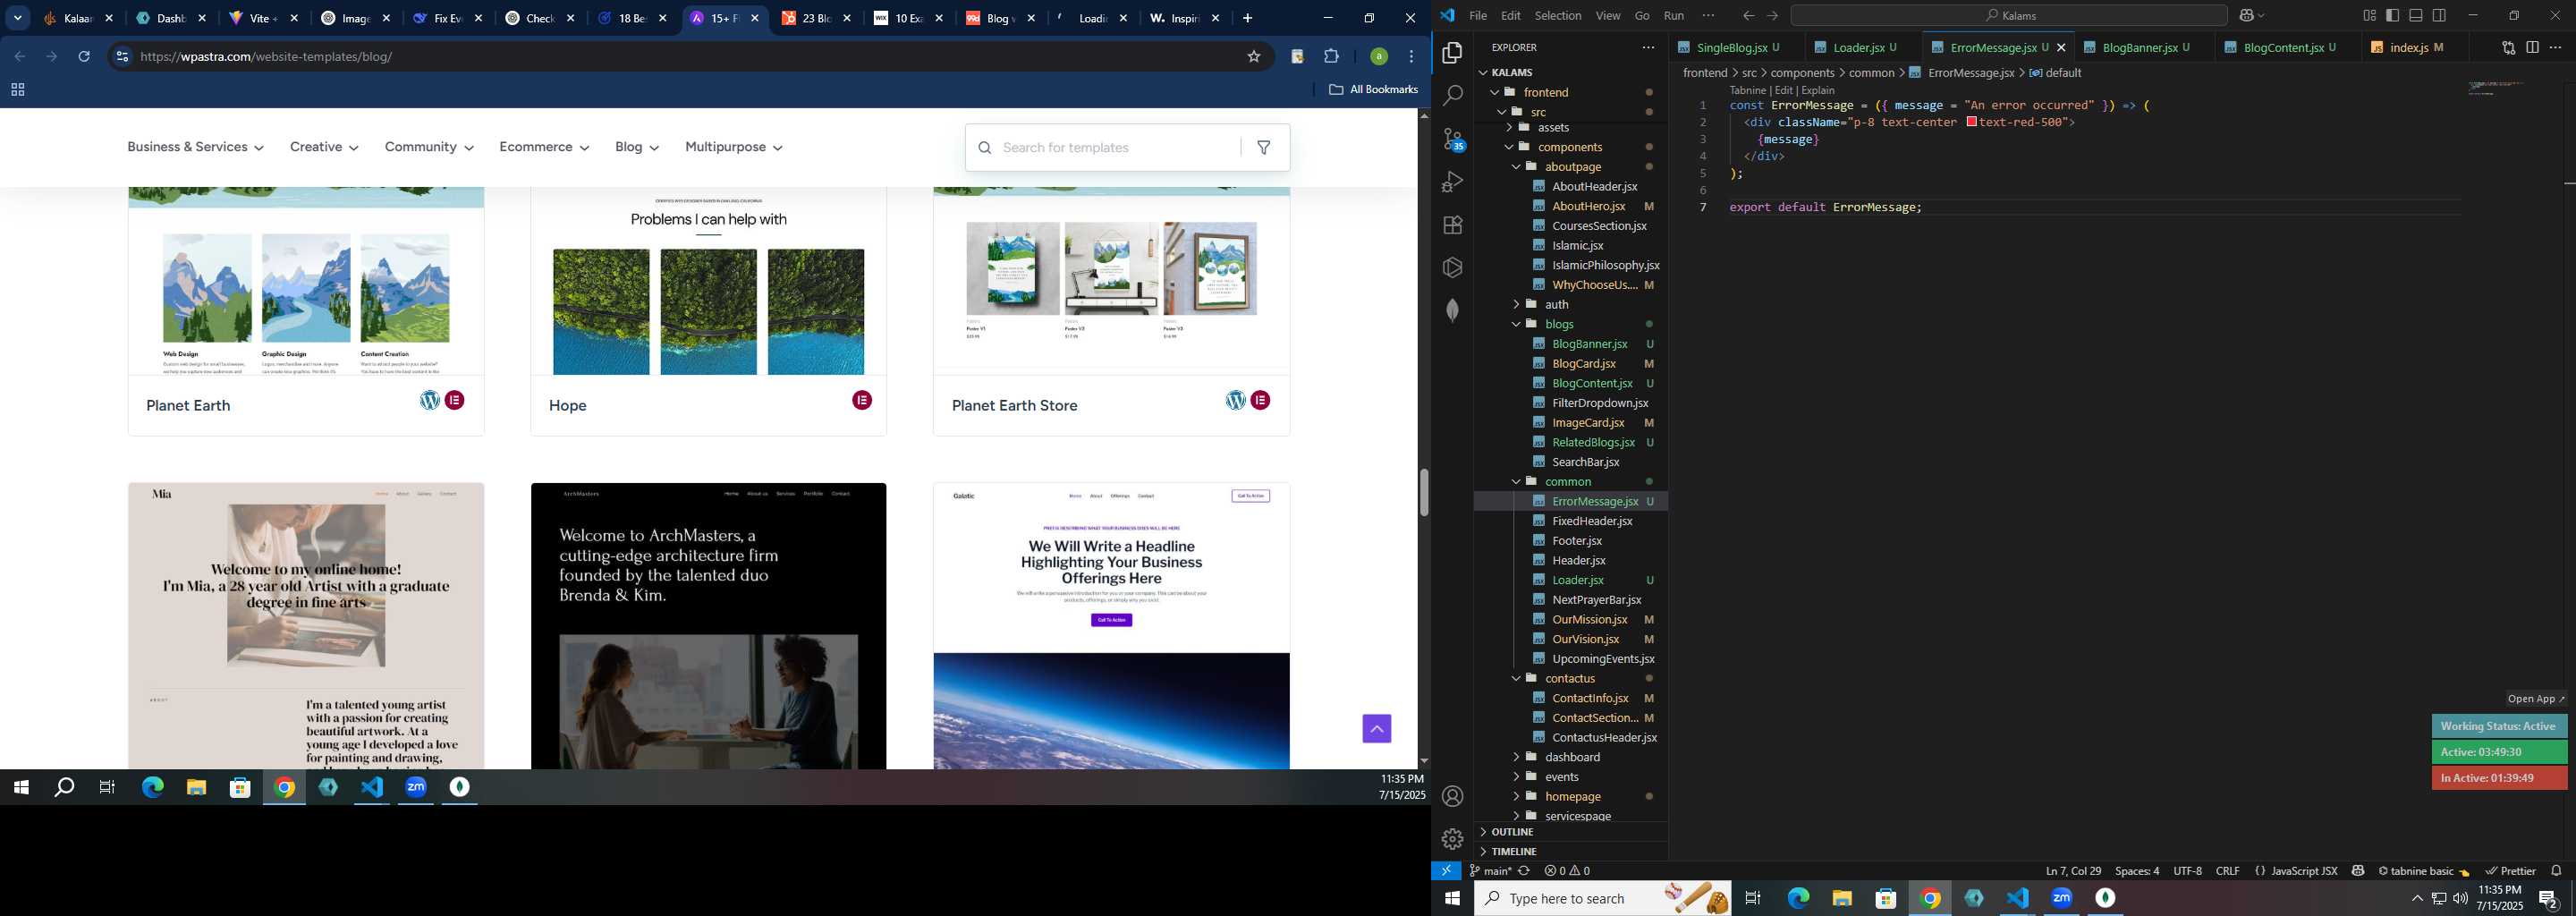Open the MongoDB leaf icon in activity bar
The height and width of the screenshot is (916, 2576).
(1452, 310)
